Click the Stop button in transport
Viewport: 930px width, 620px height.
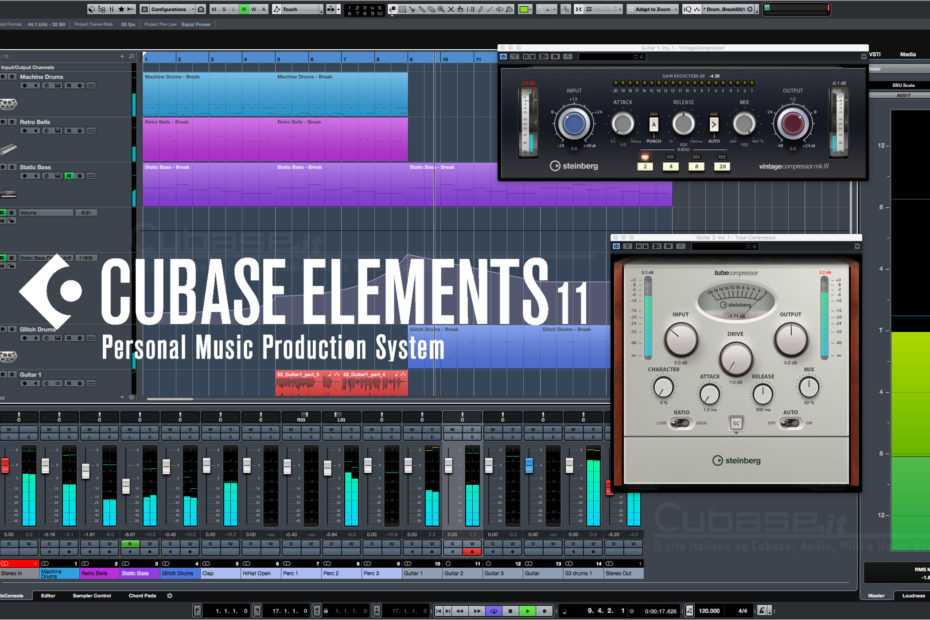click(510, 610)
